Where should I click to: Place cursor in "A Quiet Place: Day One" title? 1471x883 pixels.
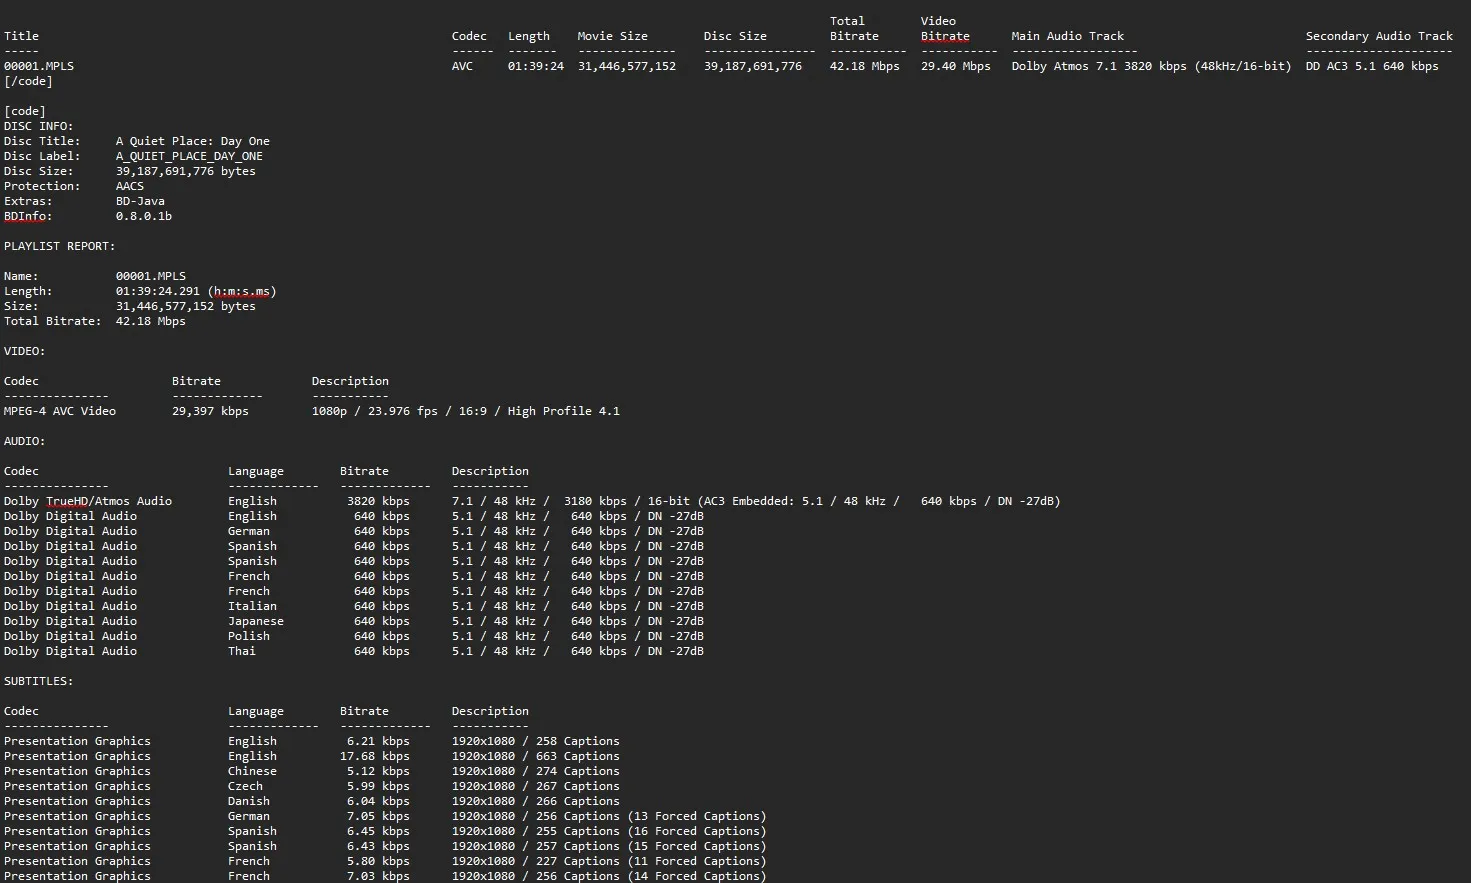pos(192,141)
